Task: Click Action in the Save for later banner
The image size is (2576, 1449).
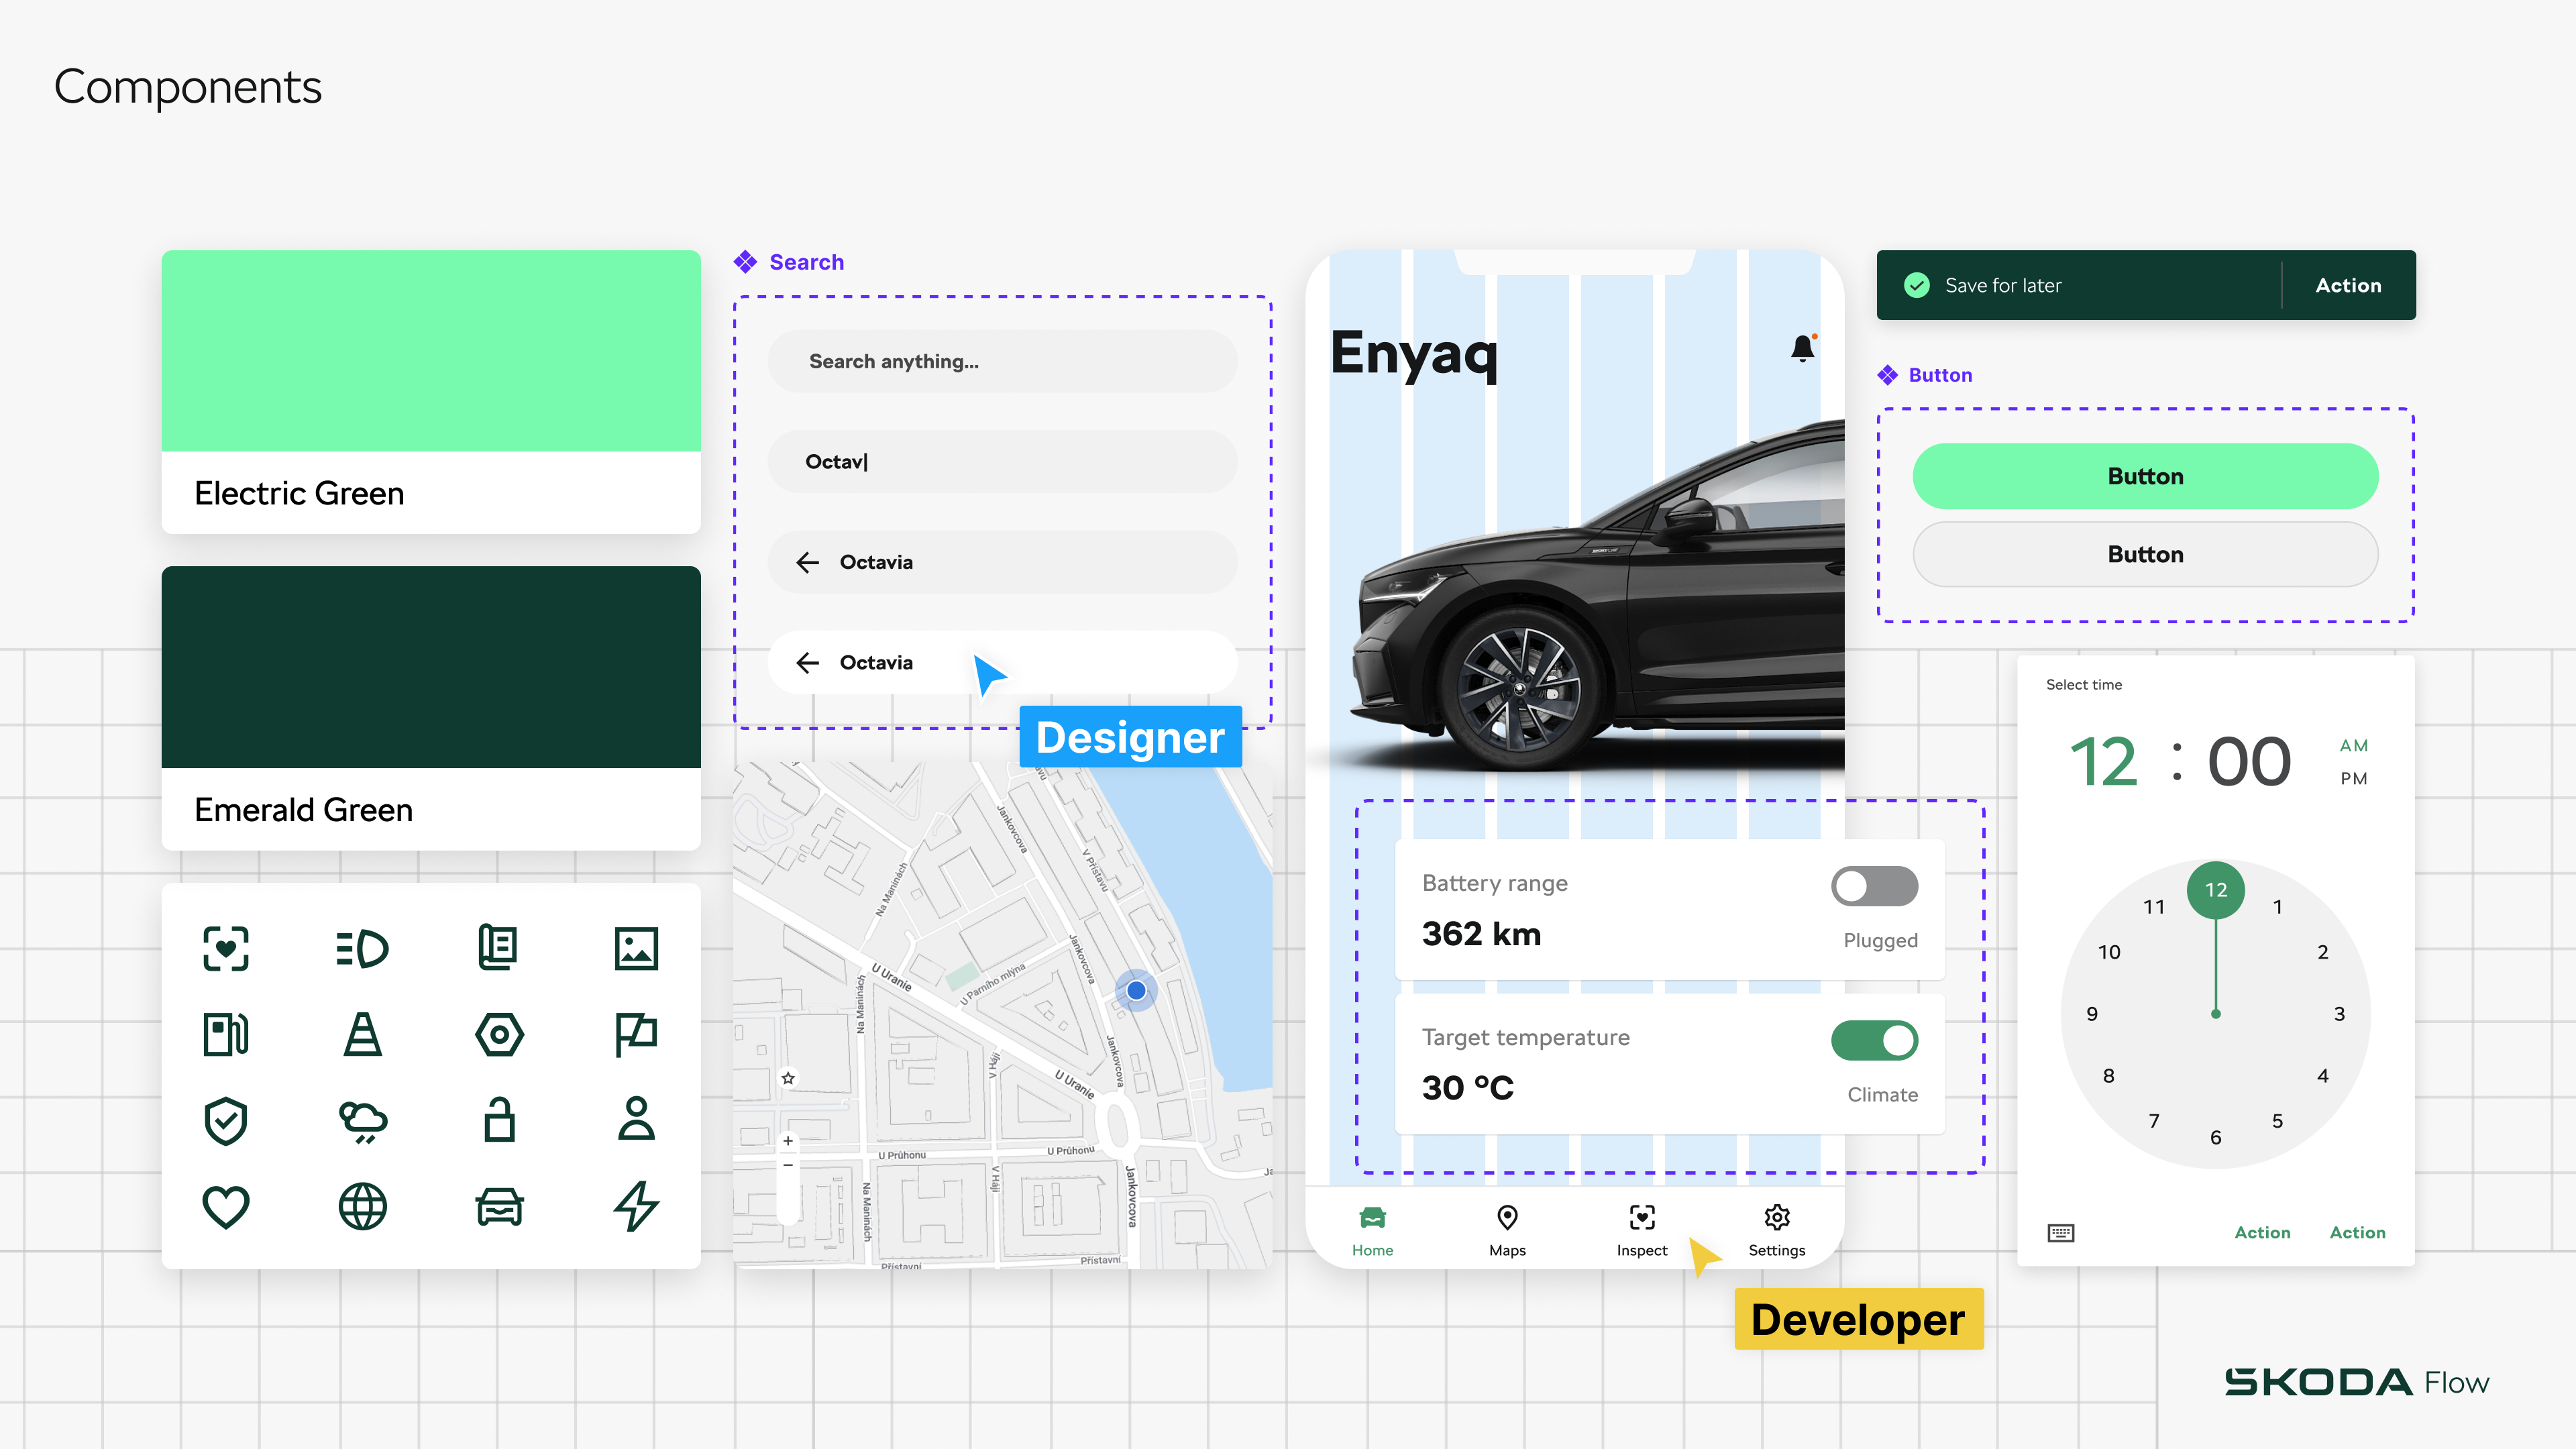Action: click(2347, 285)
